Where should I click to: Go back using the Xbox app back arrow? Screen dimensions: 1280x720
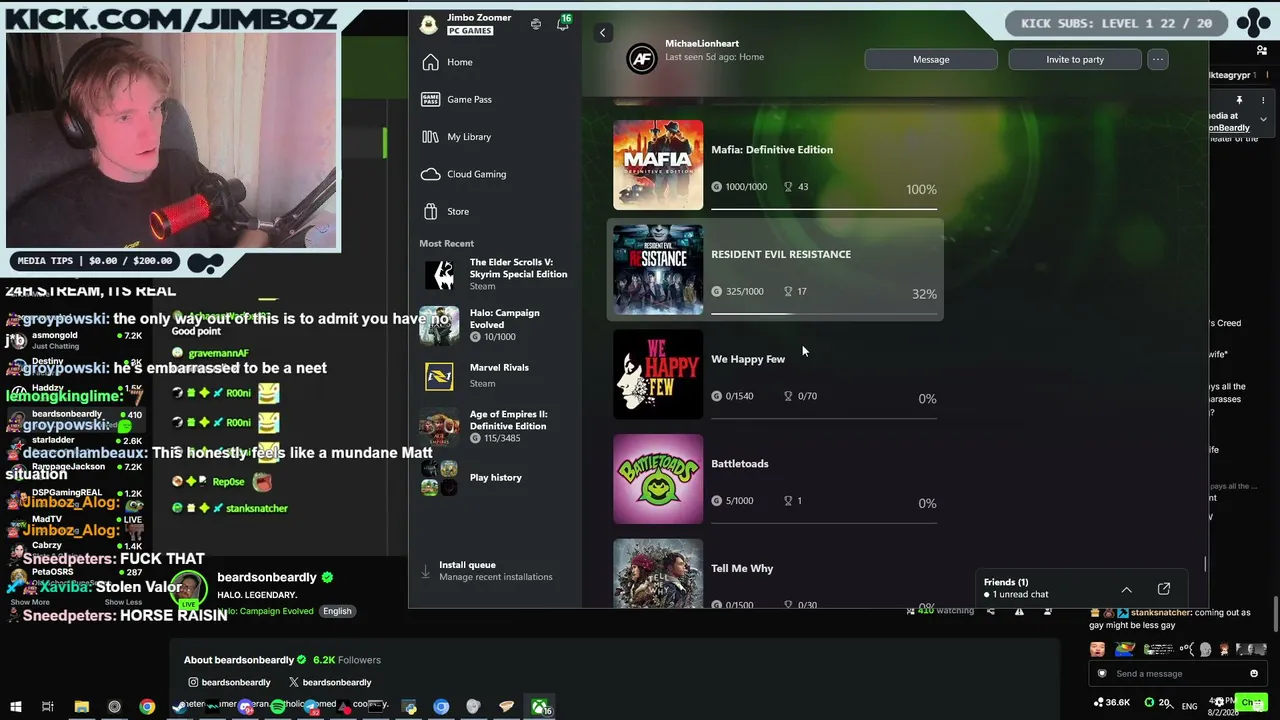pyautogui.click(x=602, y=33)
